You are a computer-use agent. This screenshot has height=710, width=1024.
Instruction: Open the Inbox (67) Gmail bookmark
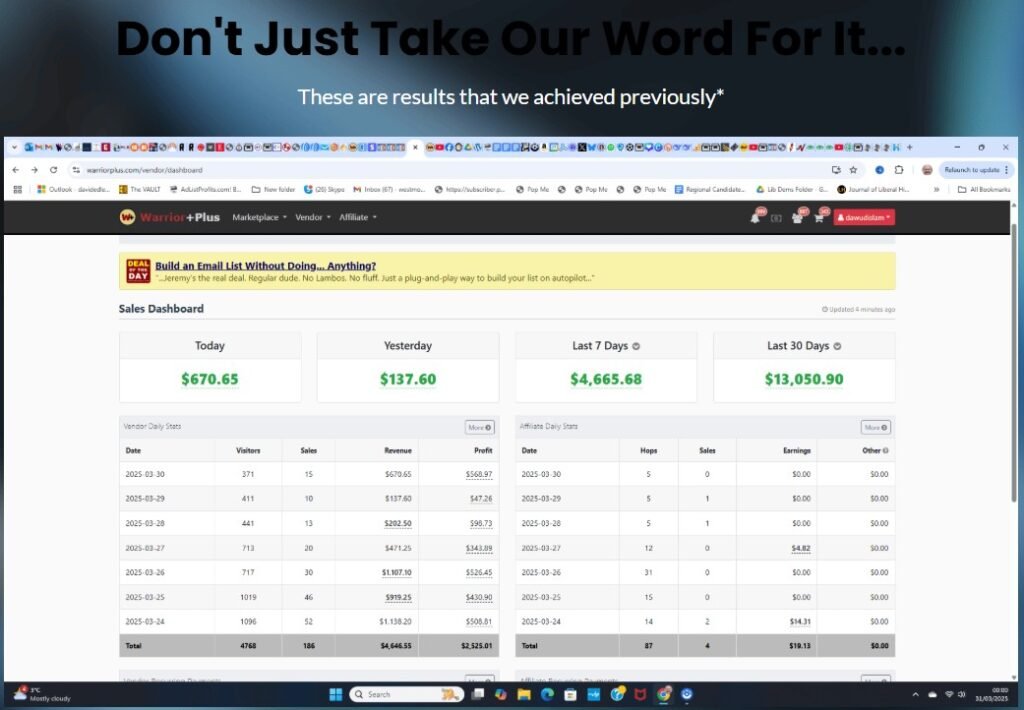click(x=389, y=189)
